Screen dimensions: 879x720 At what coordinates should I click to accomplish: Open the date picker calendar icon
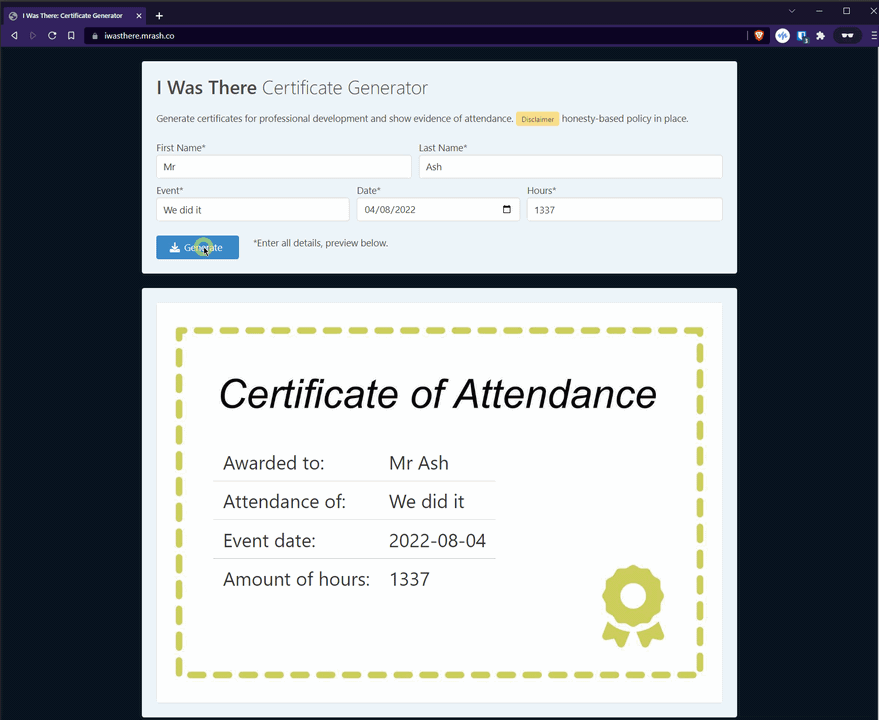click(x=507, y=210)
